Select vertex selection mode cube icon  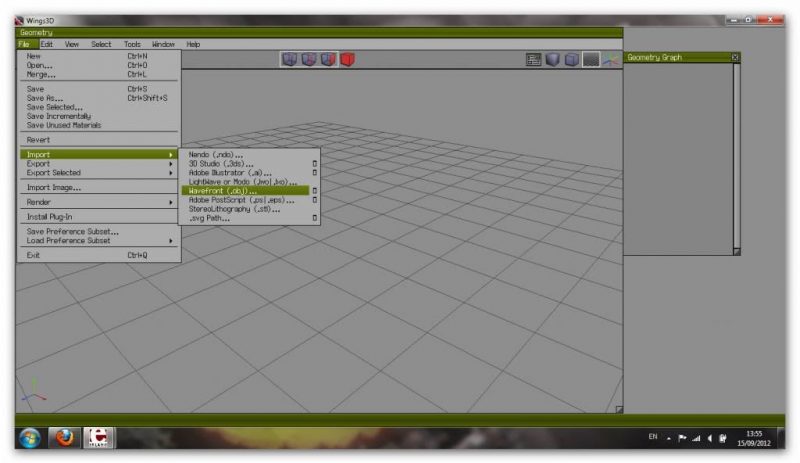[x=290, y=60]
